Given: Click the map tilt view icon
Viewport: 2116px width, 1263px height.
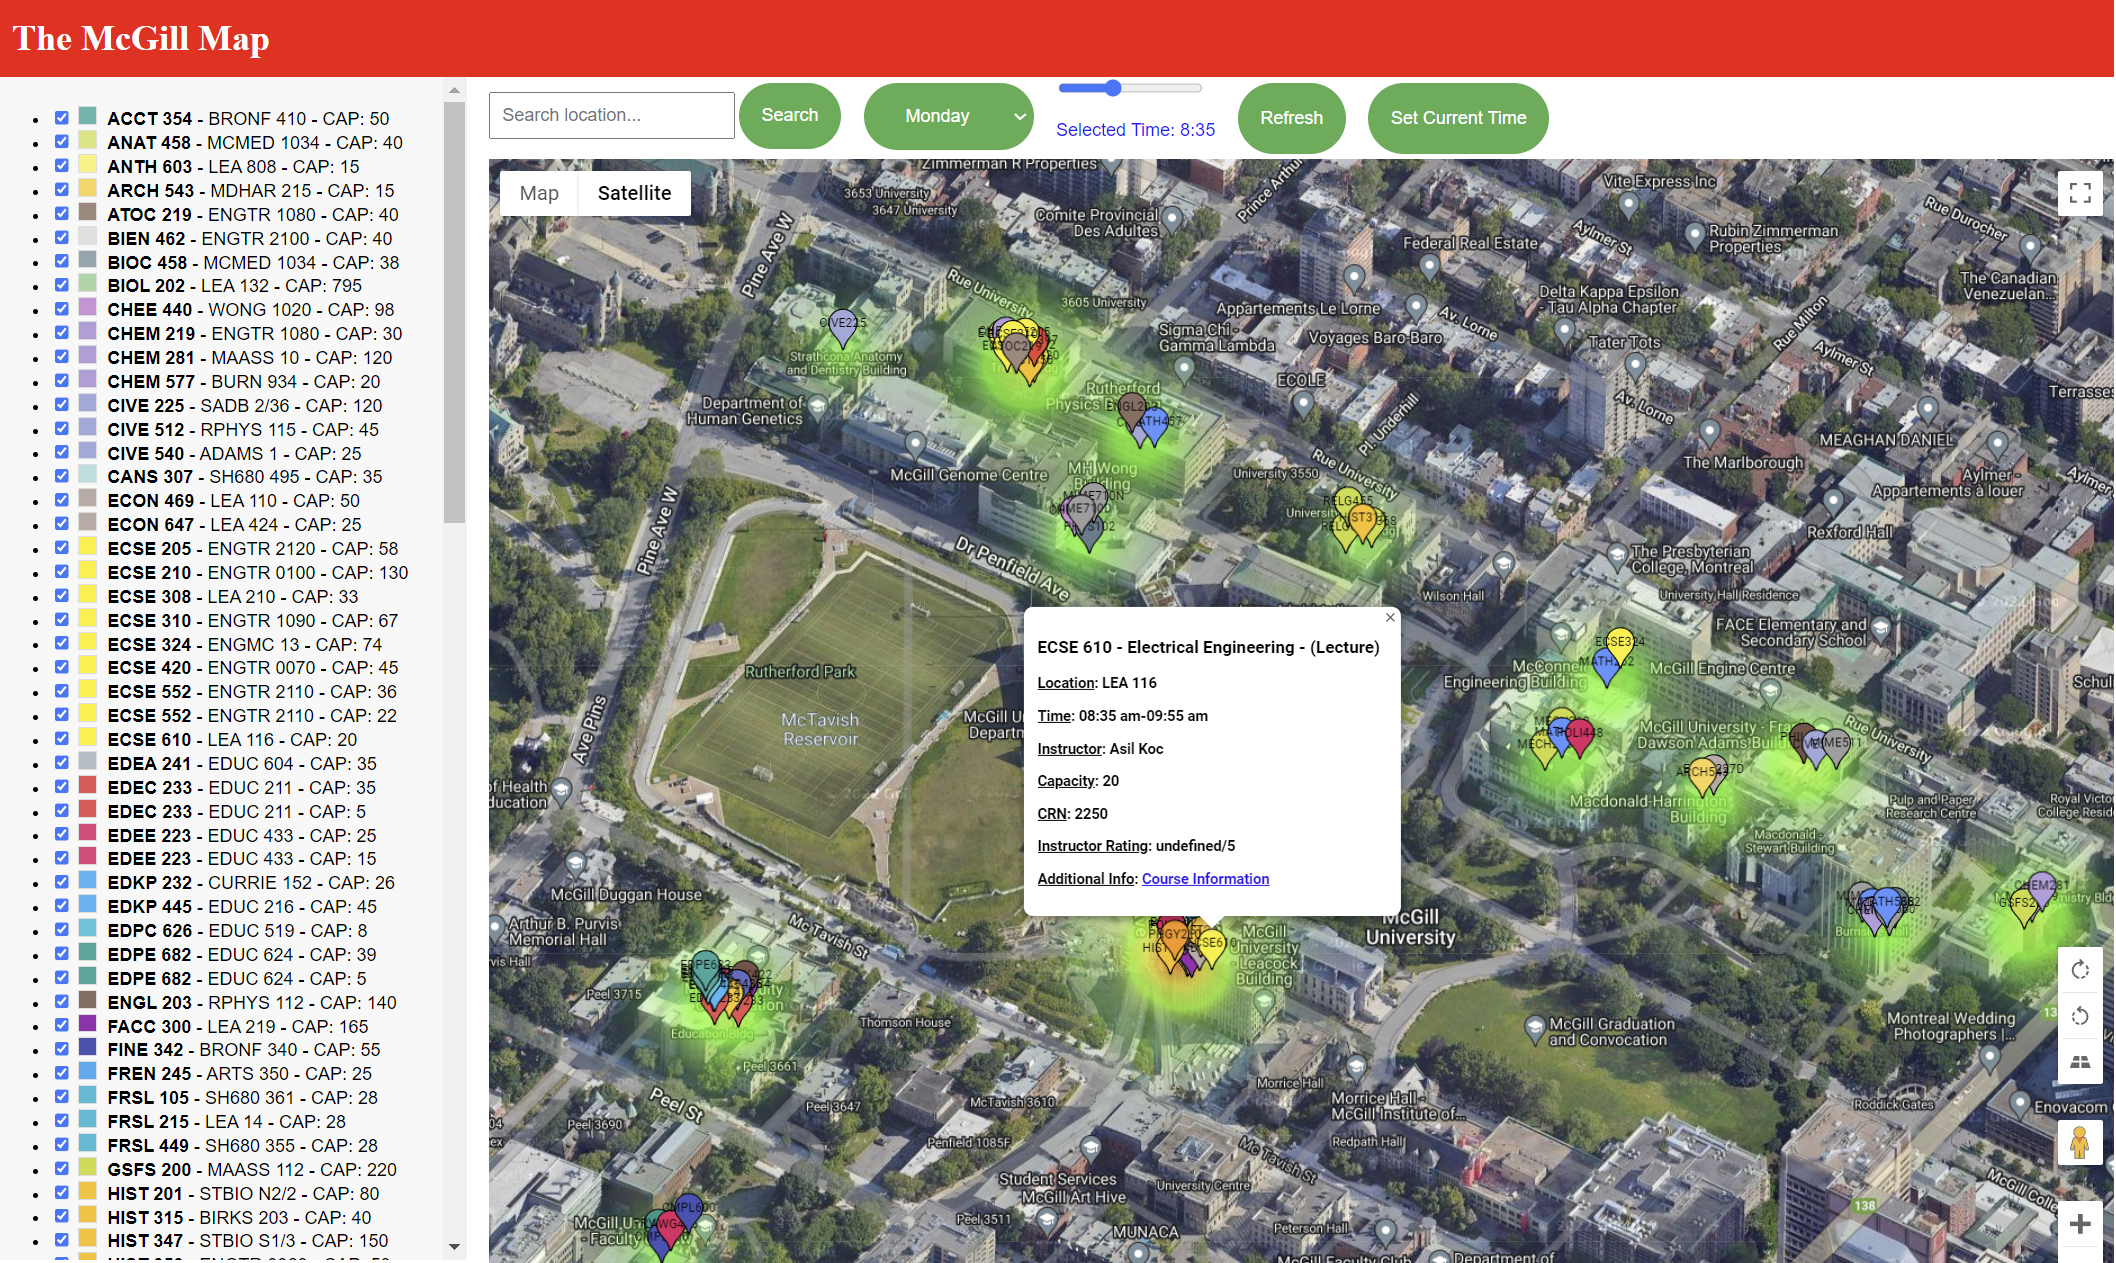Looking at the screenshot, I should click(x=2080, y=1062).
